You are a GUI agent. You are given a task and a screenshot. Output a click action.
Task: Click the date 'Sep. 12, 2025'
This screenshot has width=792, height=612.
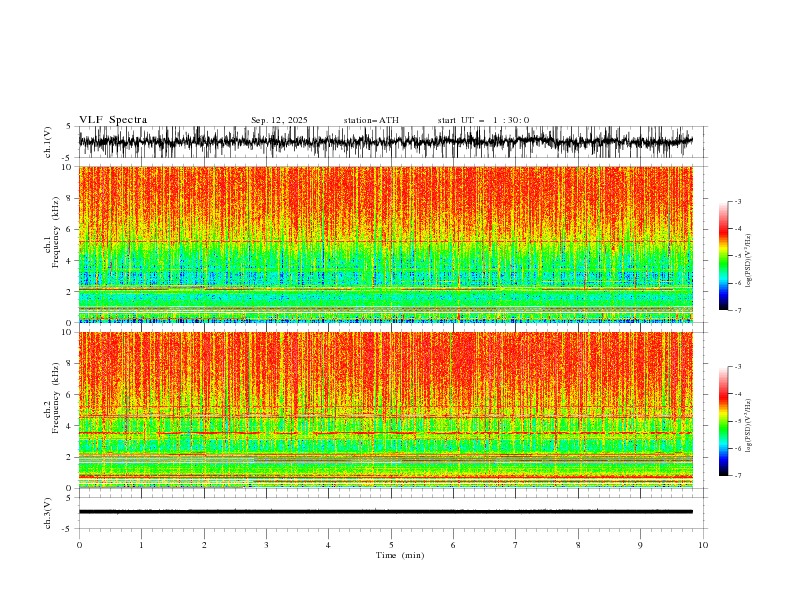pos(279,120)
